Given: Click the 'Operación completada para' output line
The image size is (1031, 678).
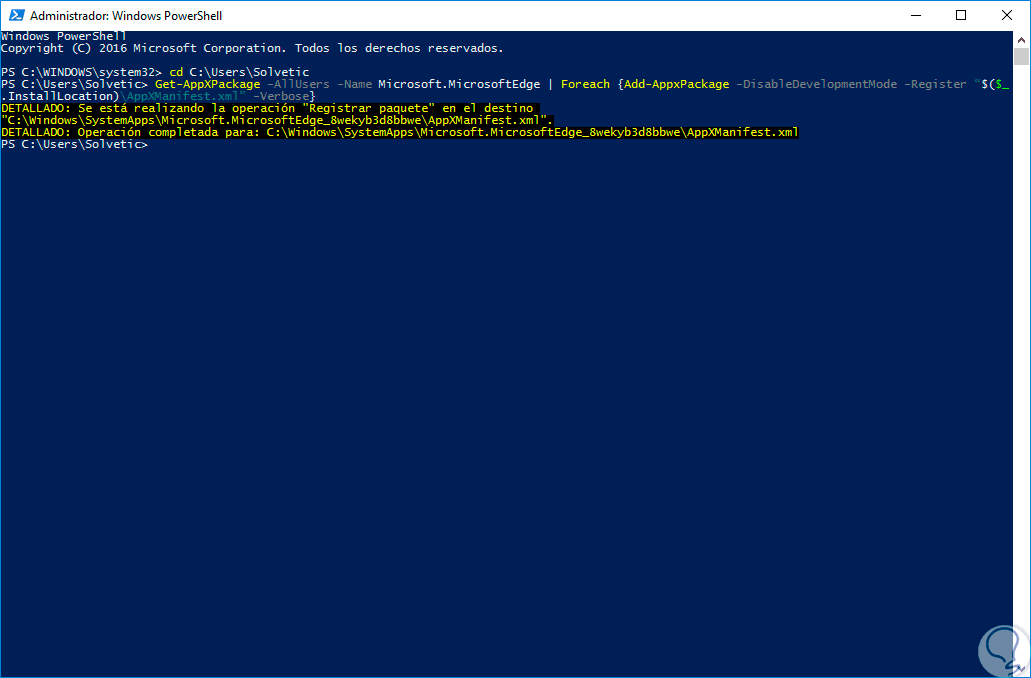Looking at the screenshot, I should pos(400,133).
